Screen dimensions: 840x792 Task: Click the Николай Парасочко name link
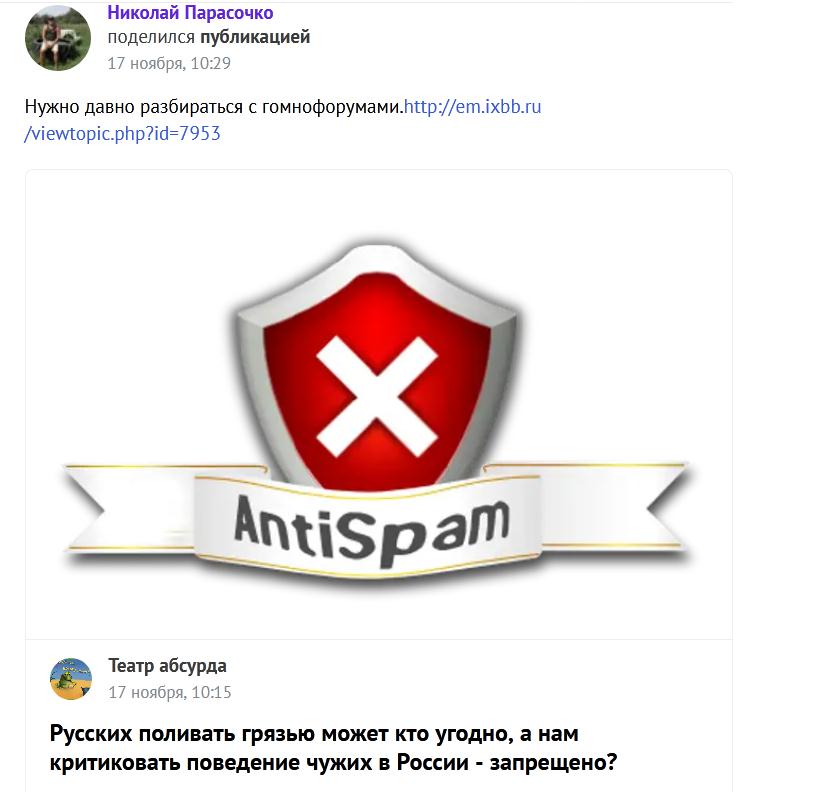[190, 12]
